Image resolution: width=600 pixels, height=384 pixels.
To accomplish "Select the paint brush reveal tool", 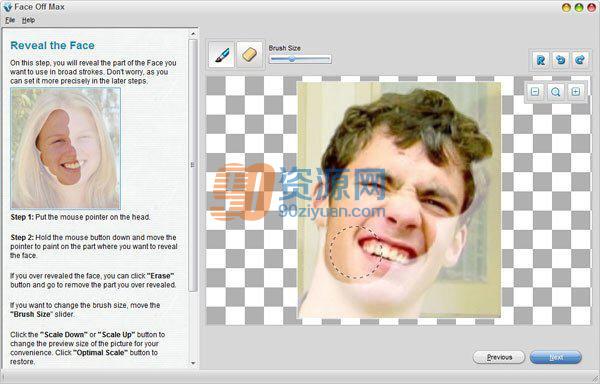I will [x=222, y=55].
